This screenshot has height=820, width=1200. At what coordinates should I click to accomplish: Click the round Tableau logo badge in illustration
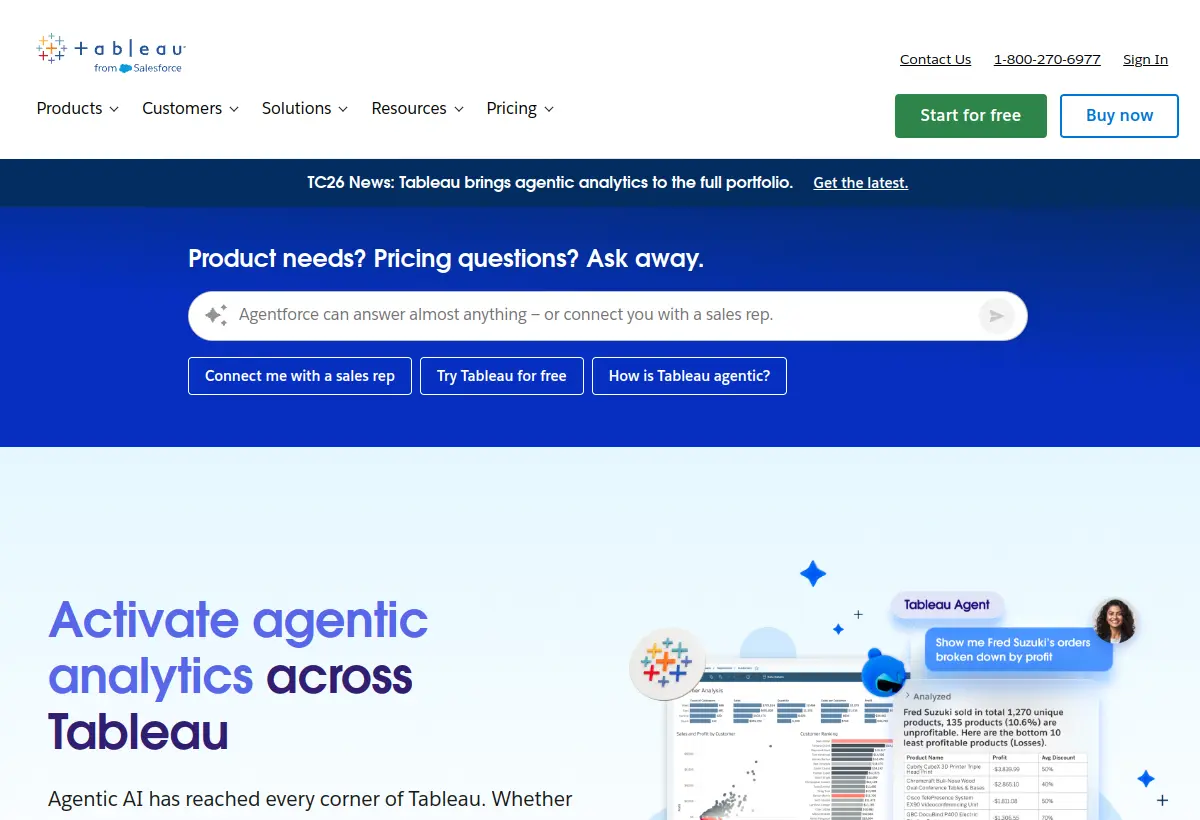point(667,662)
